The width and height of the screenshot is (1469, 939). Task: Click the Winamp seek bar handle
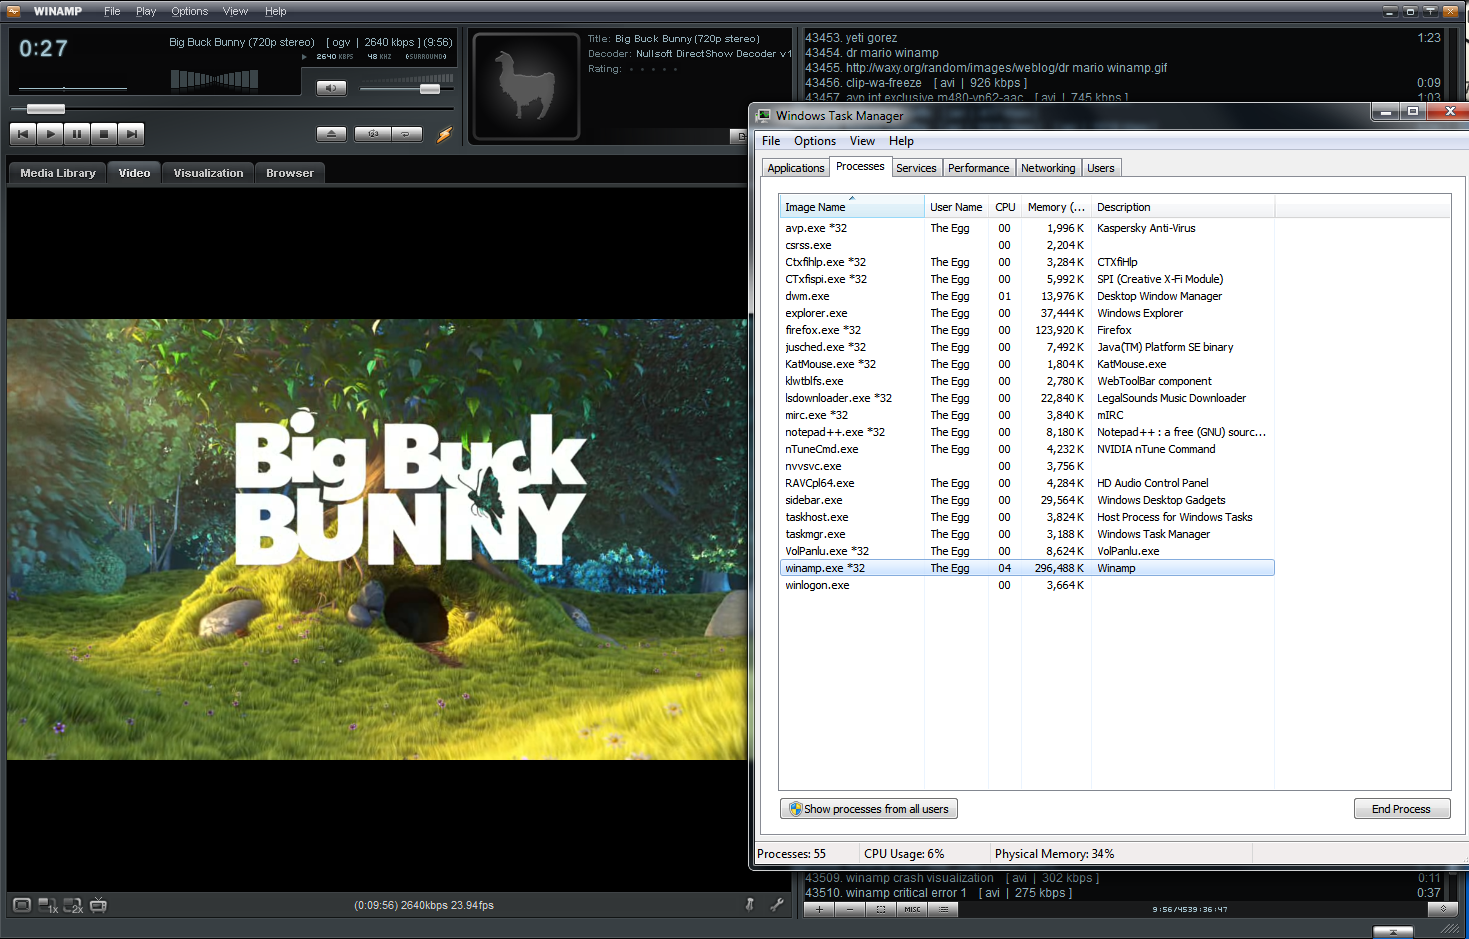[46, 108]
